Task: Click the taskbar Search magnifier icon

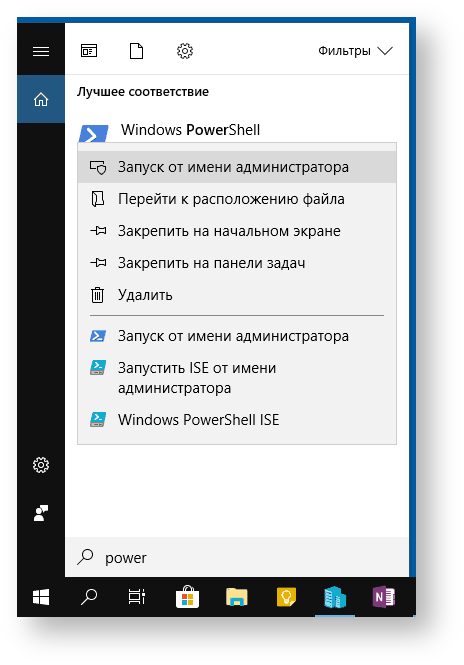Action: coord(89,597)
